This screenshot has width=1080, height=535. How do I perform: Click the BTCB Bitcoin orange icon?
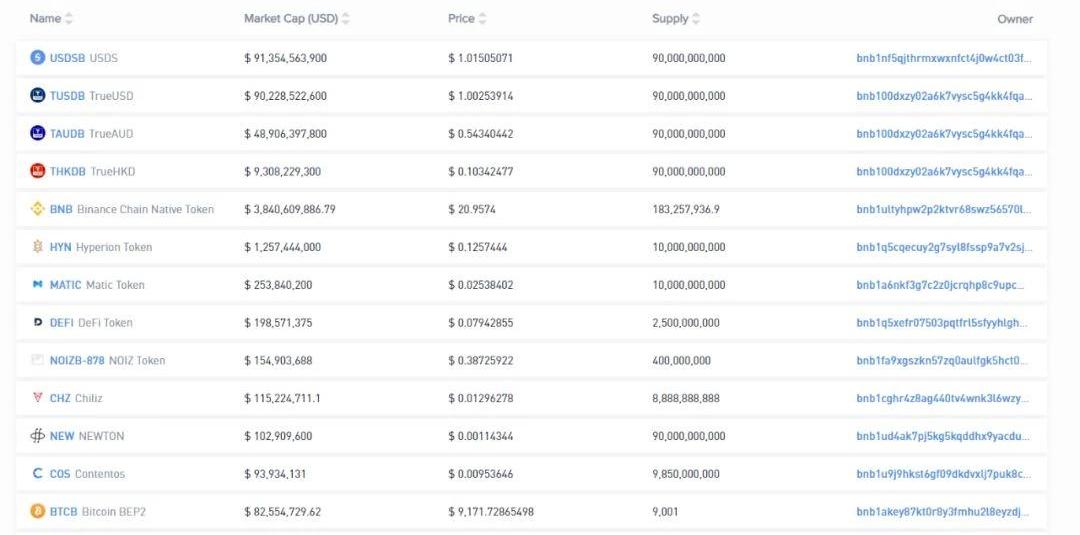click(38, 511)
